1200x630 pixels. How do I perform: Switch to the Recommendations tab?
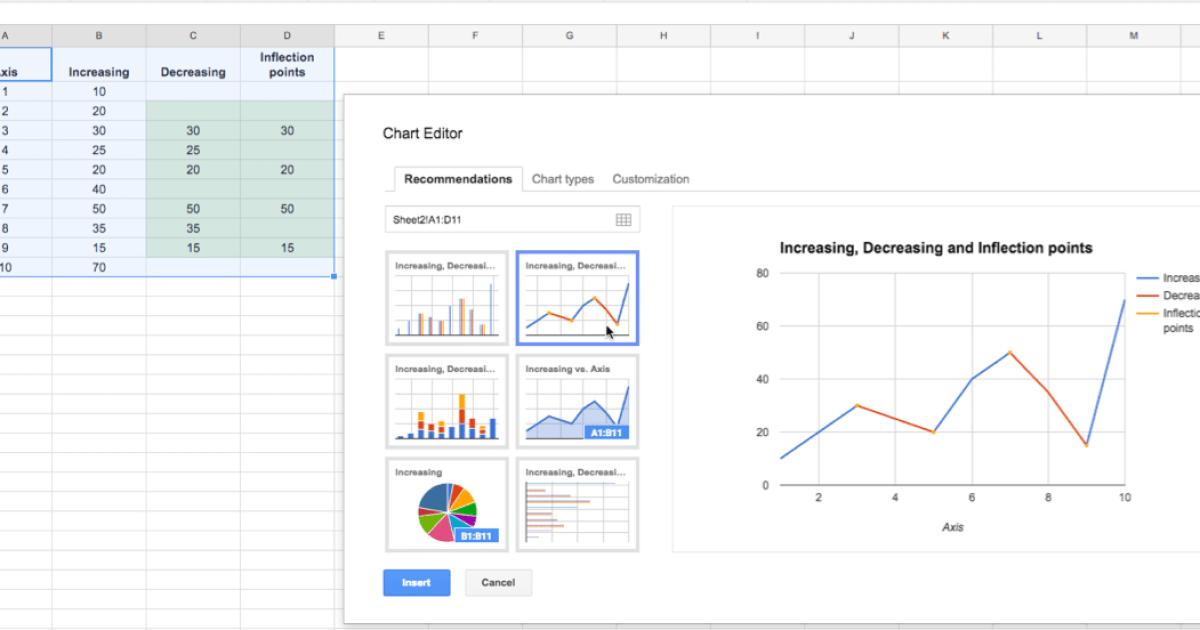click(458, 179)
